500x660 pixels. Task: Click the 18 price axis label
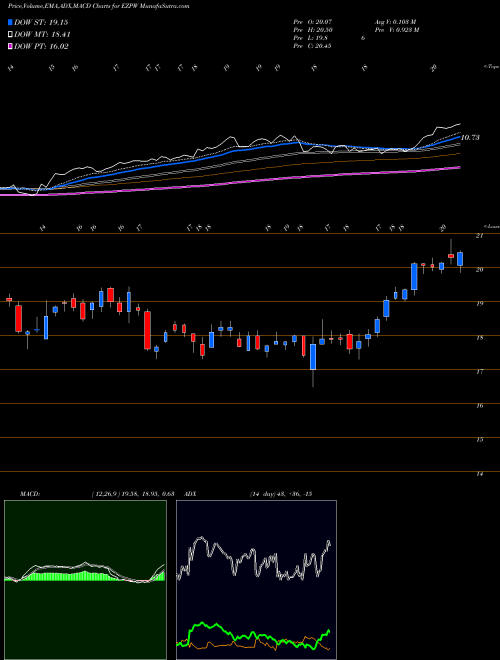(x=479, y=337)
